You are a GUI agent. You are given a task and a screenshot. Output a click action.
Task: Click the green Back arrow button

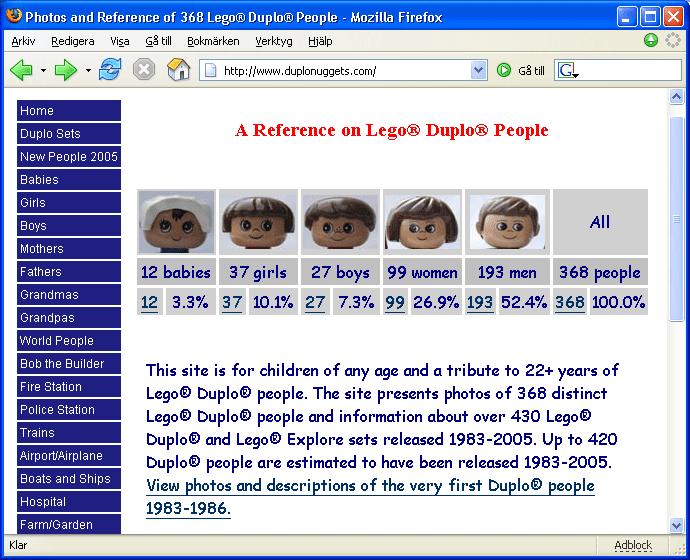pos(21,70)
